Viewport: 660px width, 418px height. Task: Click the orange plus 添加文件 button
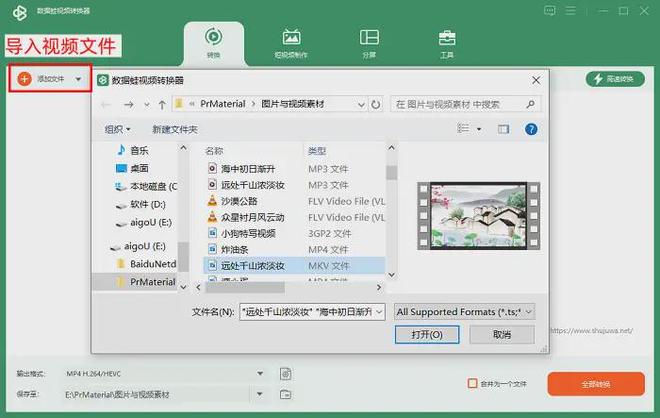[41, 79]
